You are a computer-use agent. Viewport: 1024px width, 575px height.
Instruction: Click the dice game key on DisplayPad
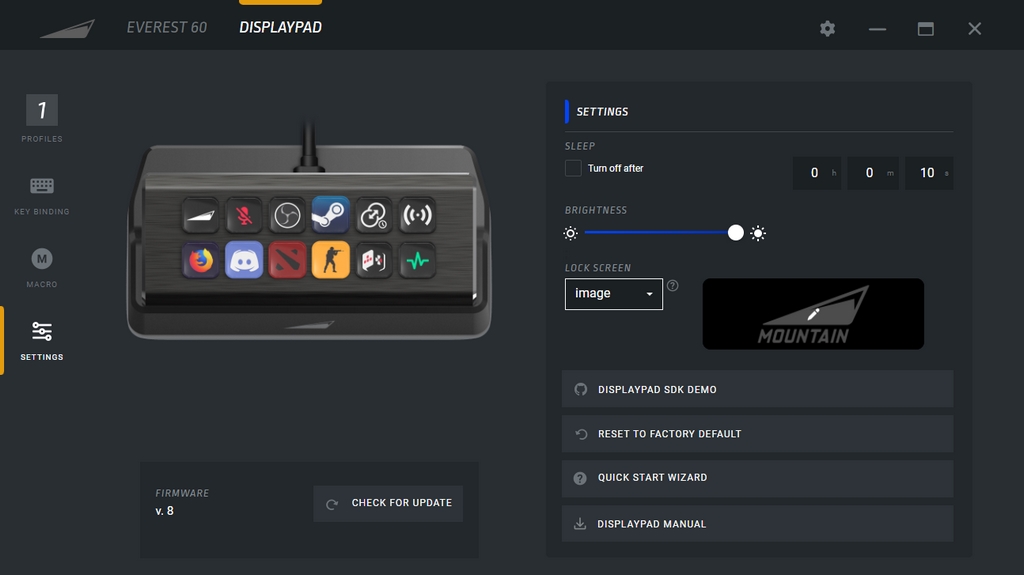coord(374,260)
